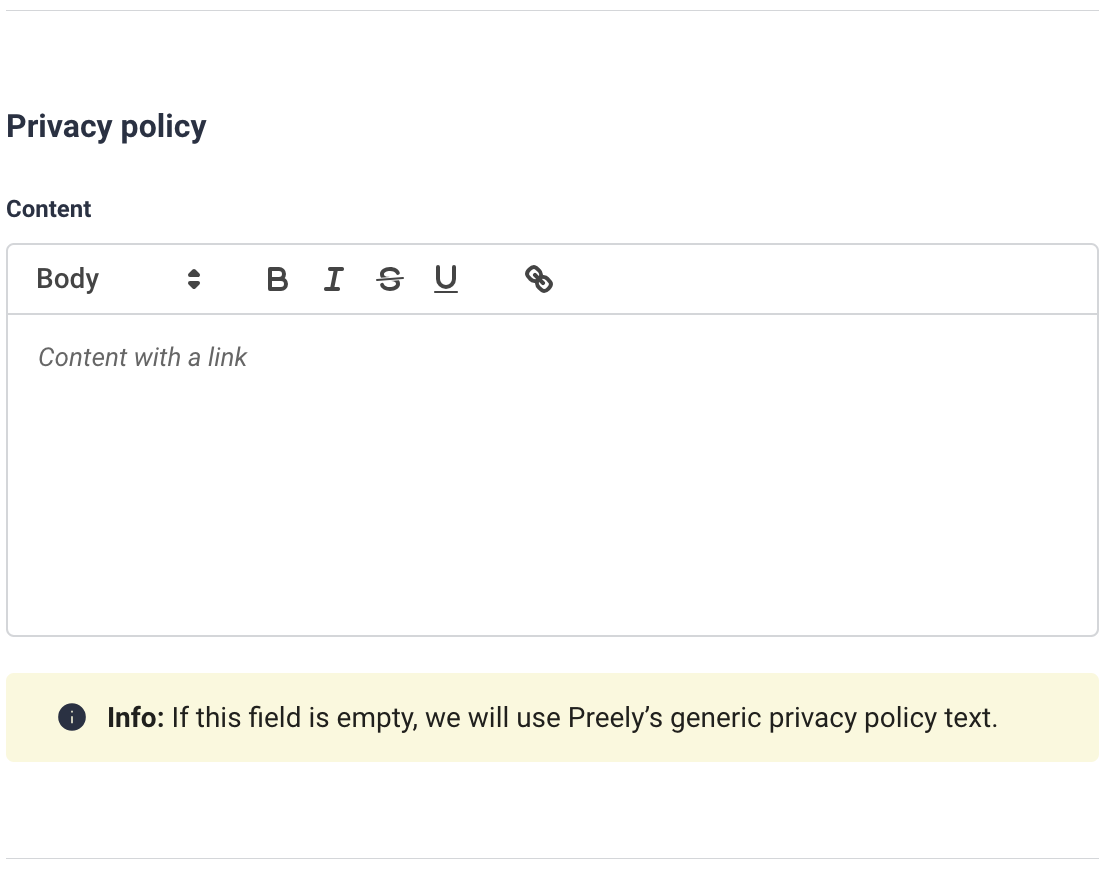Click the 'Content with a link' placeholder text
This screenshot has width=1108, height=870.
point(143,358)
